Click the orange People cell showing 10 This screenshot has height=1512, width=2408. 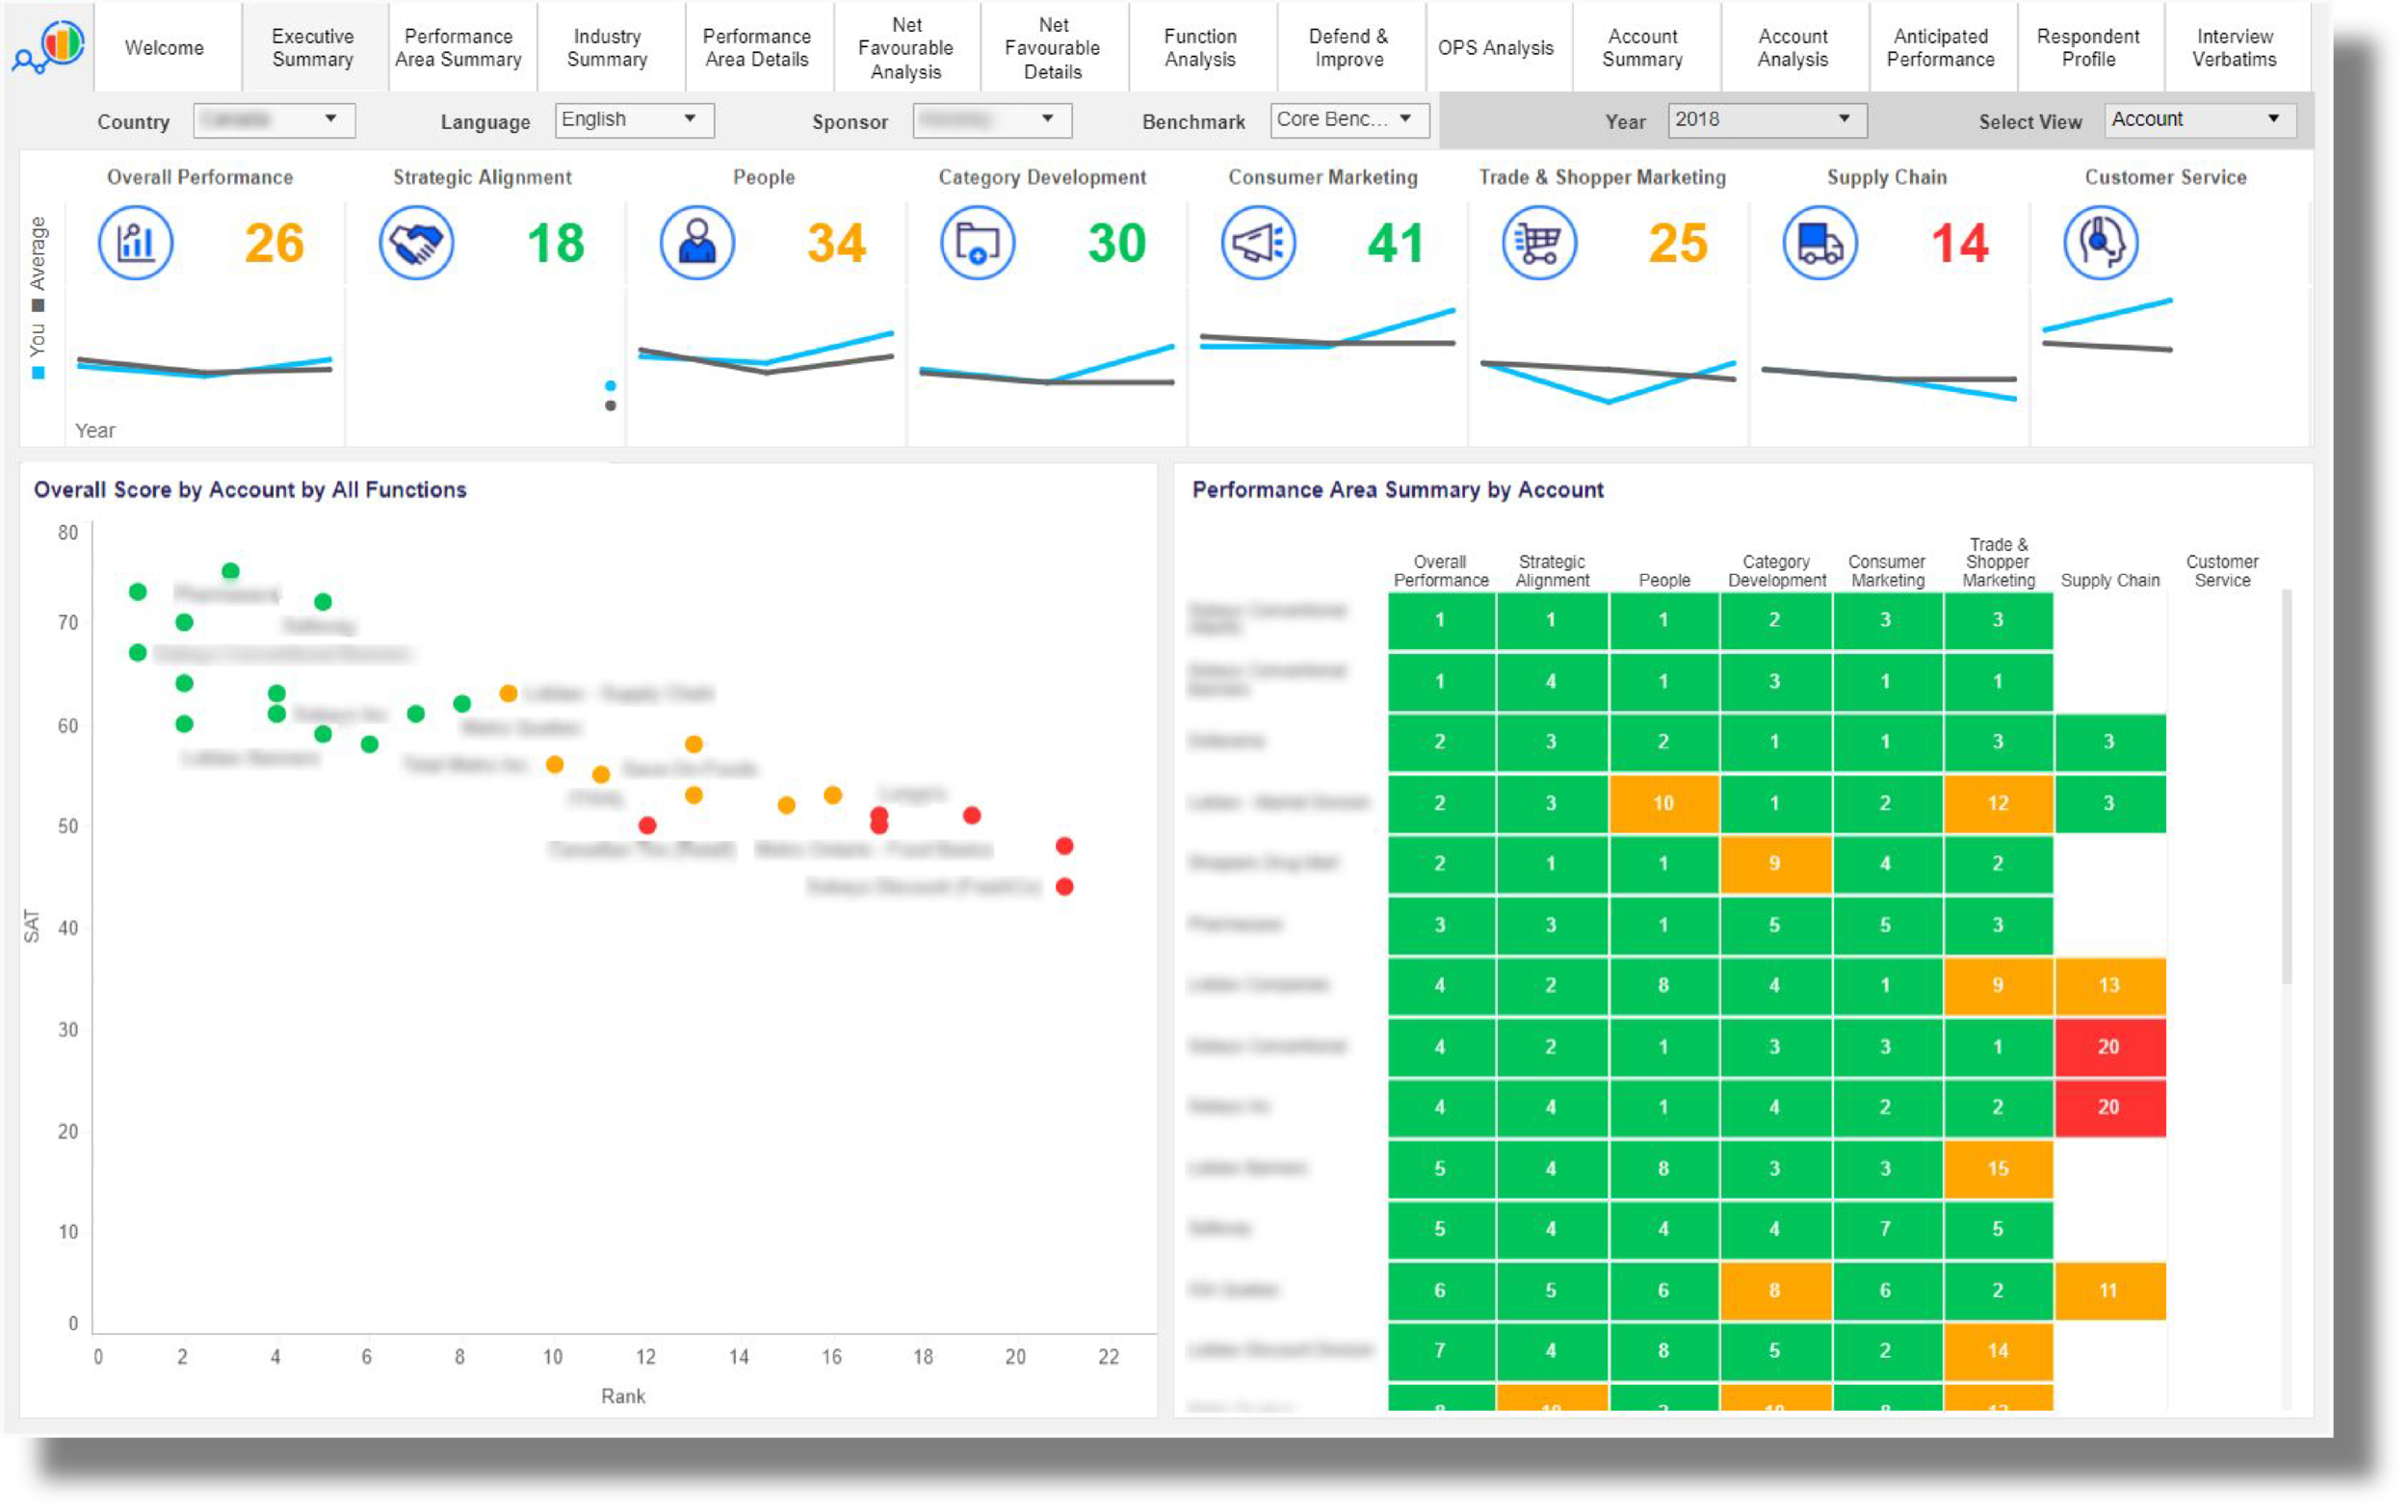(1663, 803)
